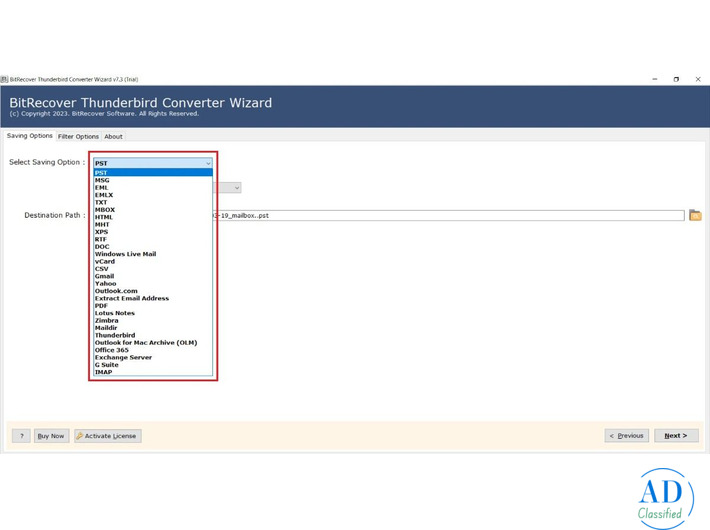Minimize the Thunderbird Converter Wizard window
Image resolution: width=710 pixels, height=530 pixels.
655,79
